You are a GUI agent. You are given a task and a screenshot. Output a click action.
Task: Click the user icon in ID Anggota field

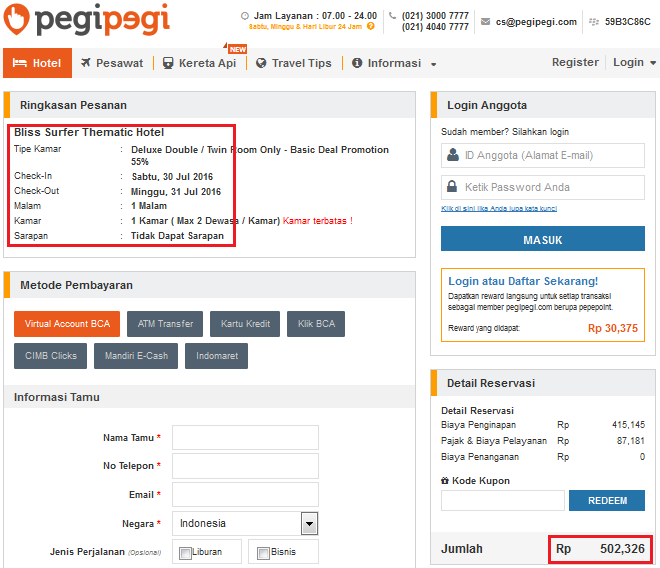pyautogui.click(x=453, y=155)
